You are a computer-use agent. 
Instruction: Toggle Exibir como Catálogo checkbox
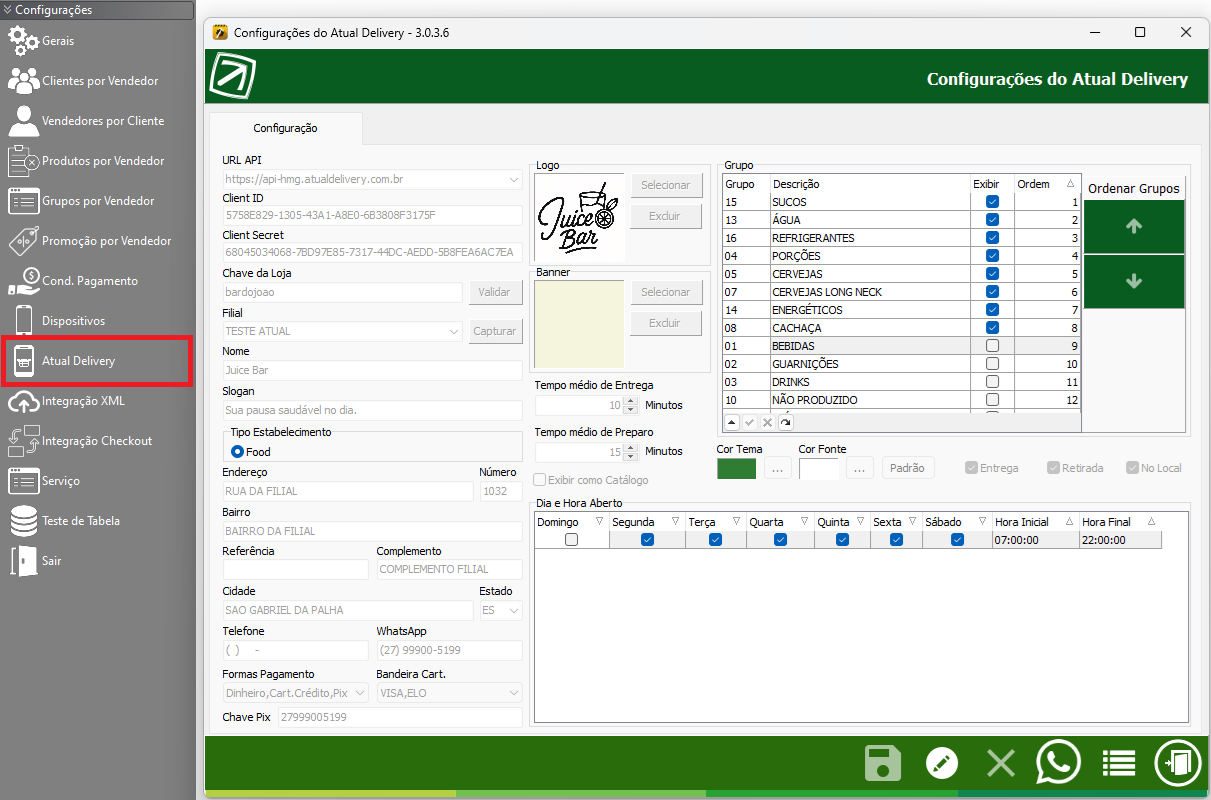coord(540,480)
